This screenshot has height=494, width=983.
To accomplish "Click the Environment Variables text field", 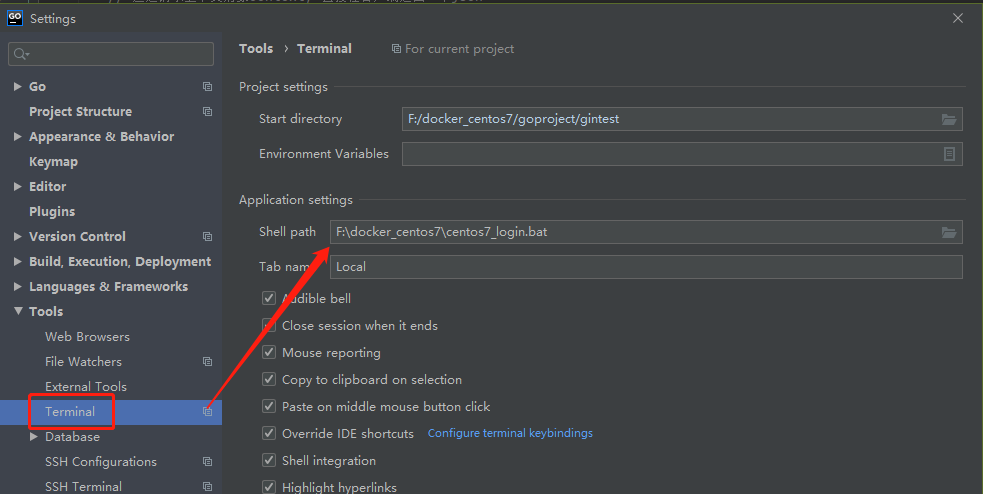I will (x=682, y=154).
